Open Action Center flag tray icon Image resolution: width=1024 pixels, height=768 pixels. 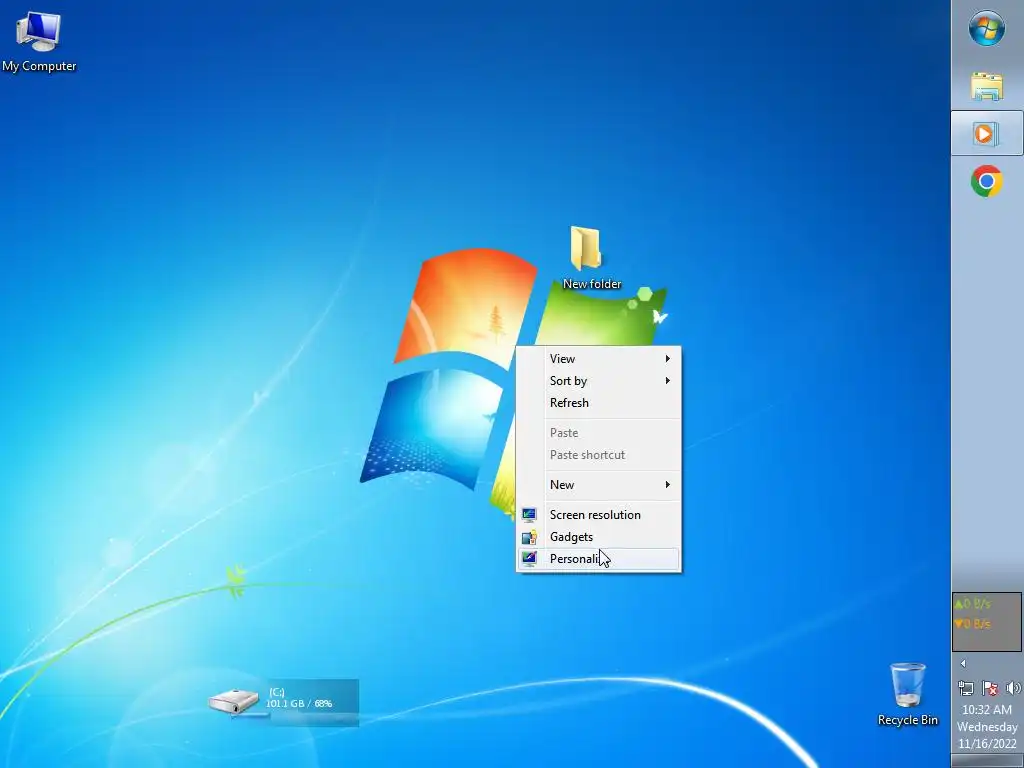[990, 688]
